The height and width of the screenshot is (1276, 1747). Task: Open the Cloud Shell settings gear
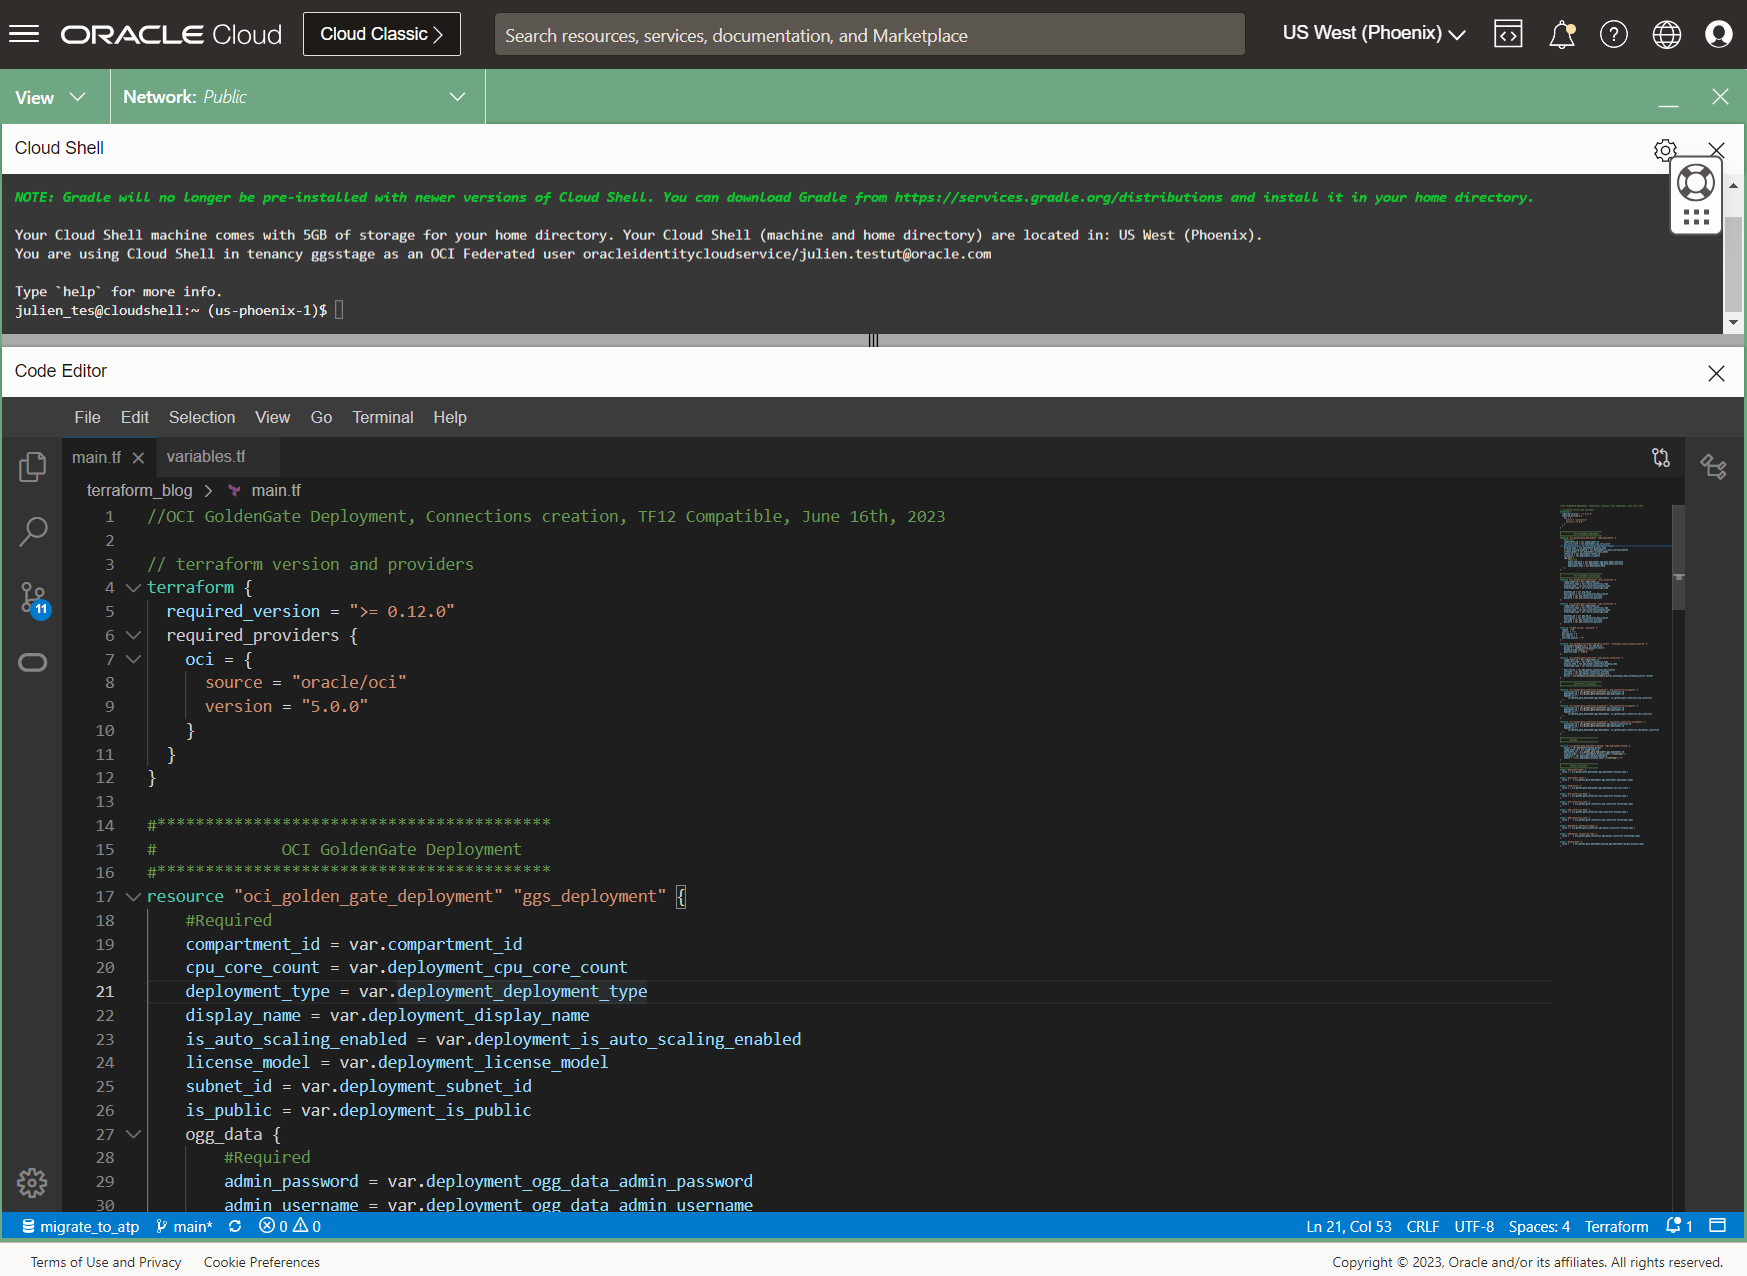click(x=1664, y=148)
